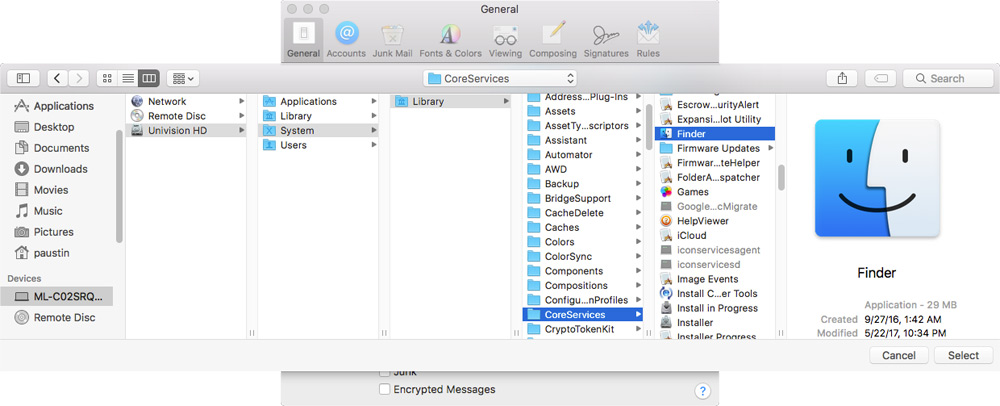Toggle the Encrypted Messages checkbox
Screen dimensions: 1000x406
point(385,389)
